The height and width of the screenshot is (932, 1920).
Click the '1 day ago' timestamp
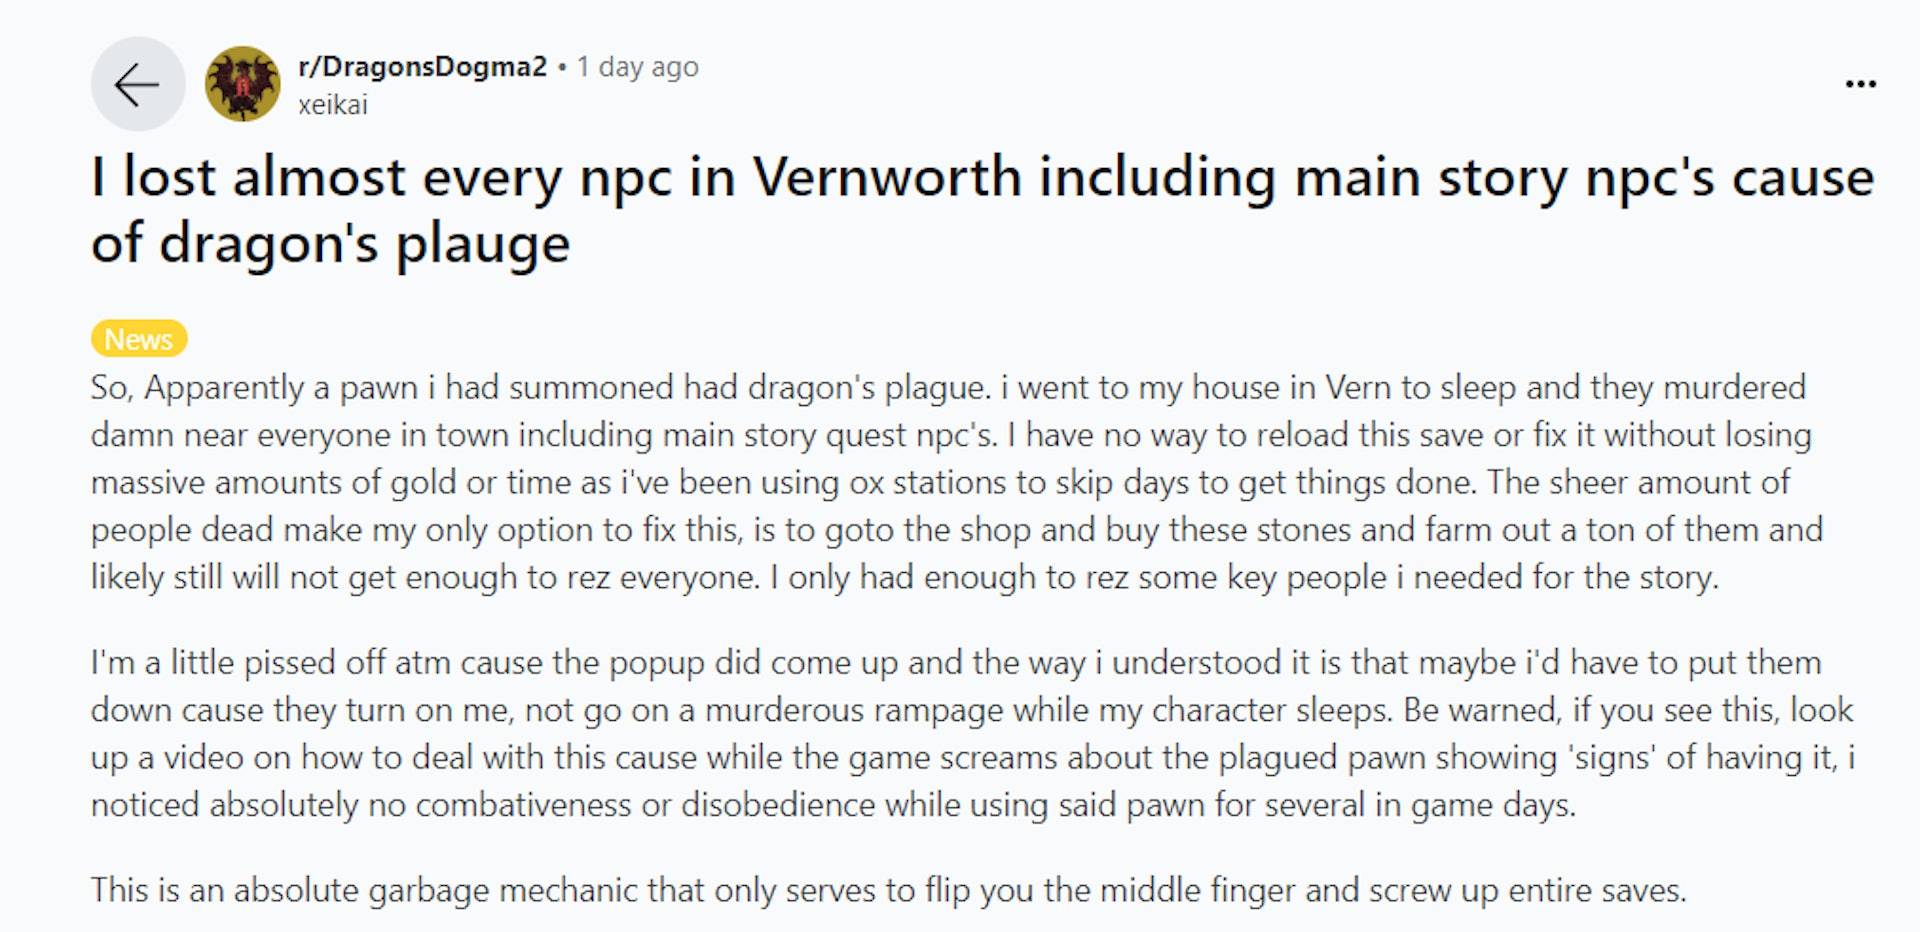tap(637, 67)
